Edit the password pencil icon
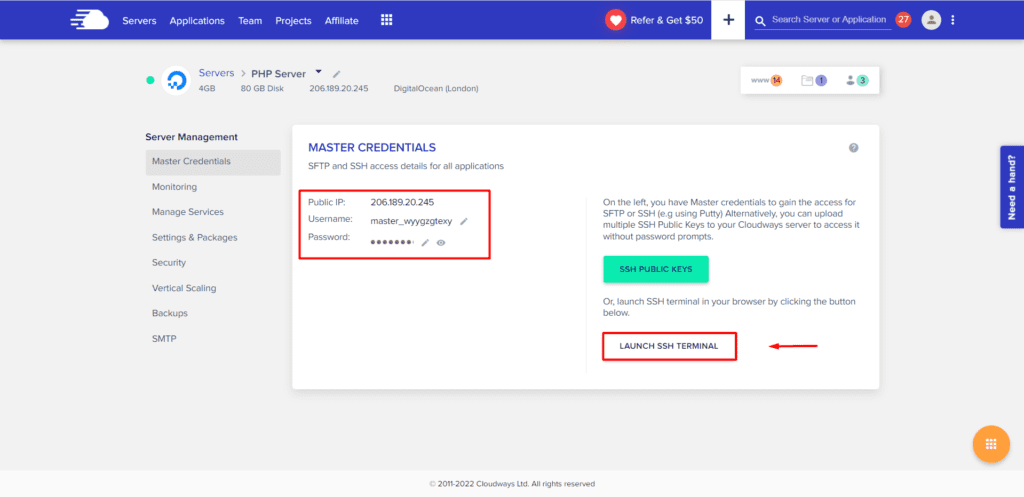 pos(425,242)
